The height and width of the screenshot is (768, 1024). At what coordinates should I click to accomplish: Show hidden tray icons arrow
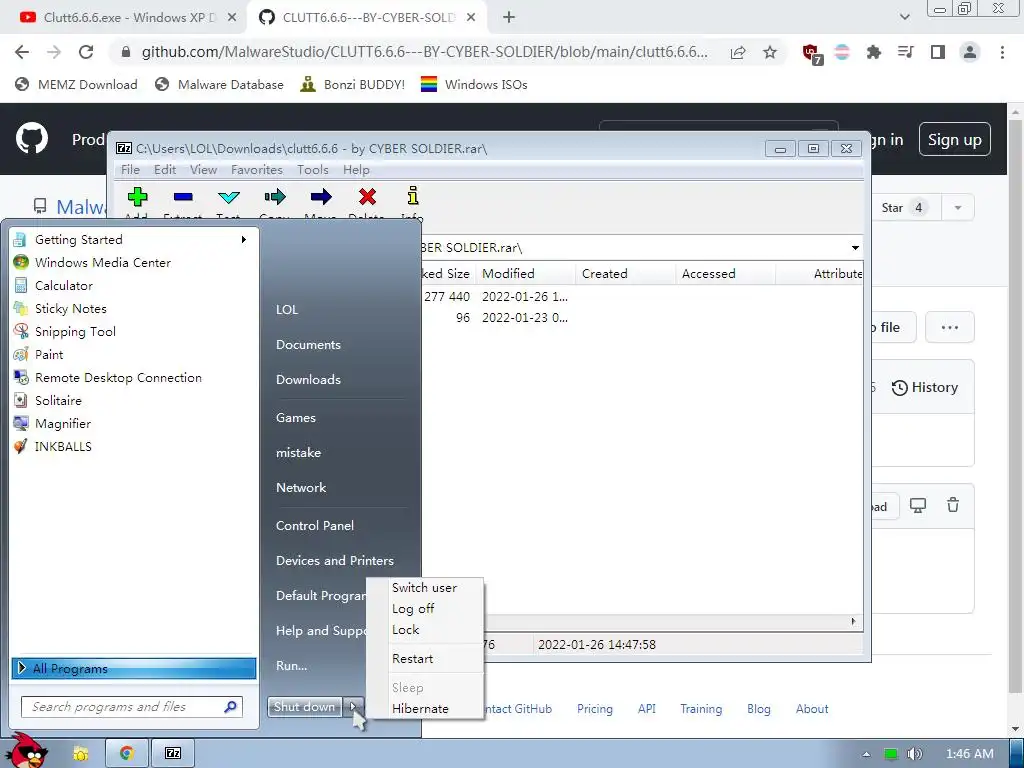867,754
